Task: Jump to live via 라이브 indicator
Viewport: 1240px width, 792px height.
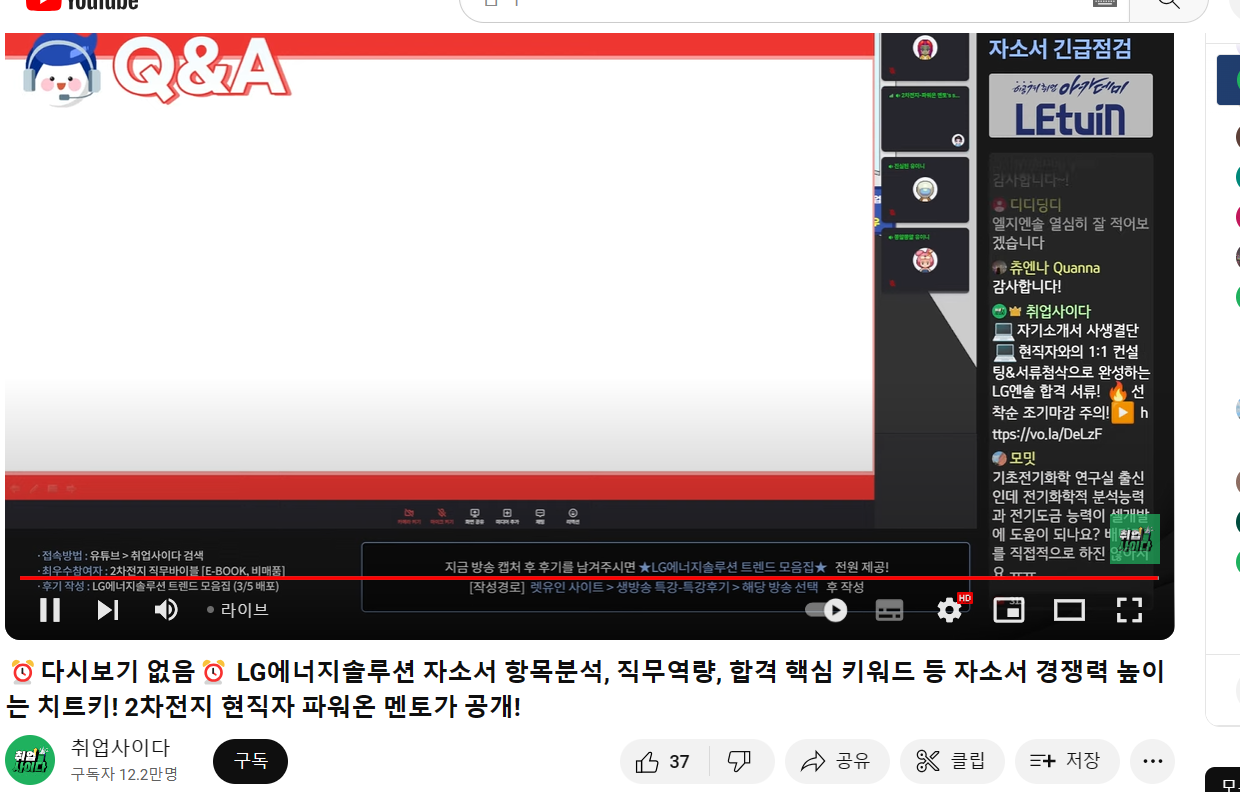Action: [x=238, y=610]
